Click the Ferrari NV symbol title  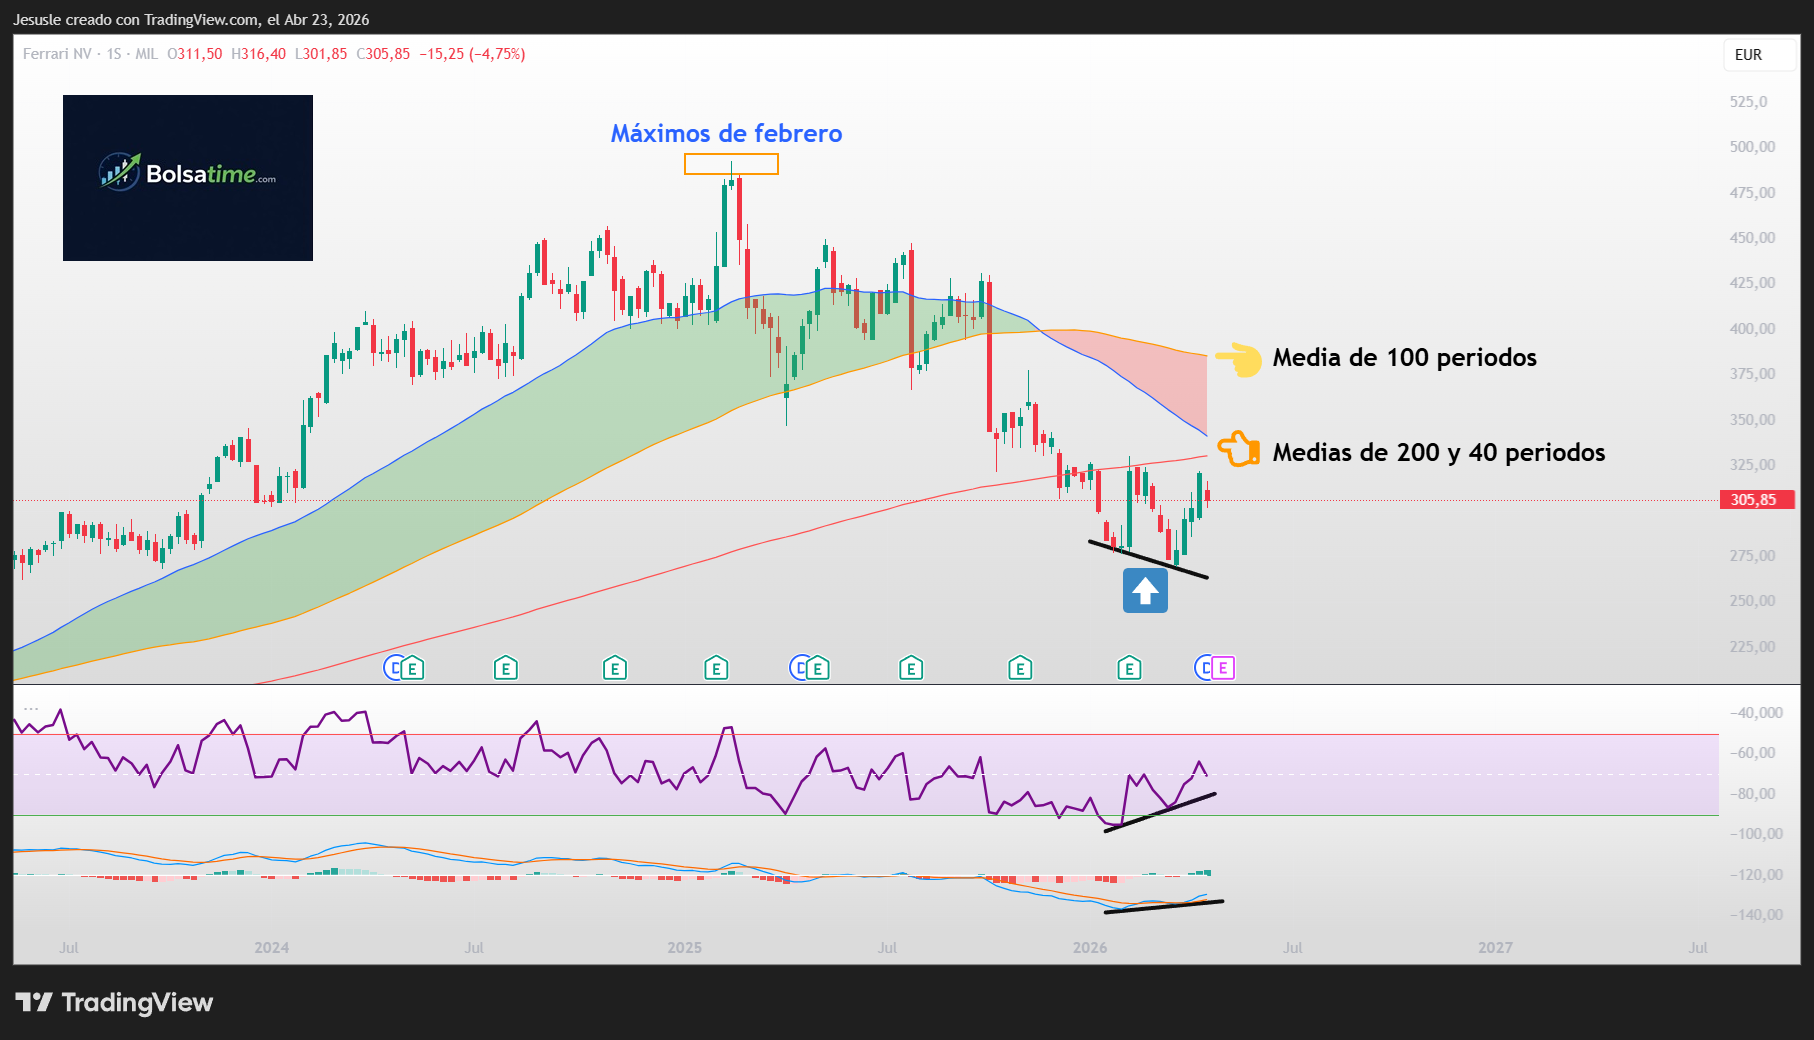click(57, 54)
